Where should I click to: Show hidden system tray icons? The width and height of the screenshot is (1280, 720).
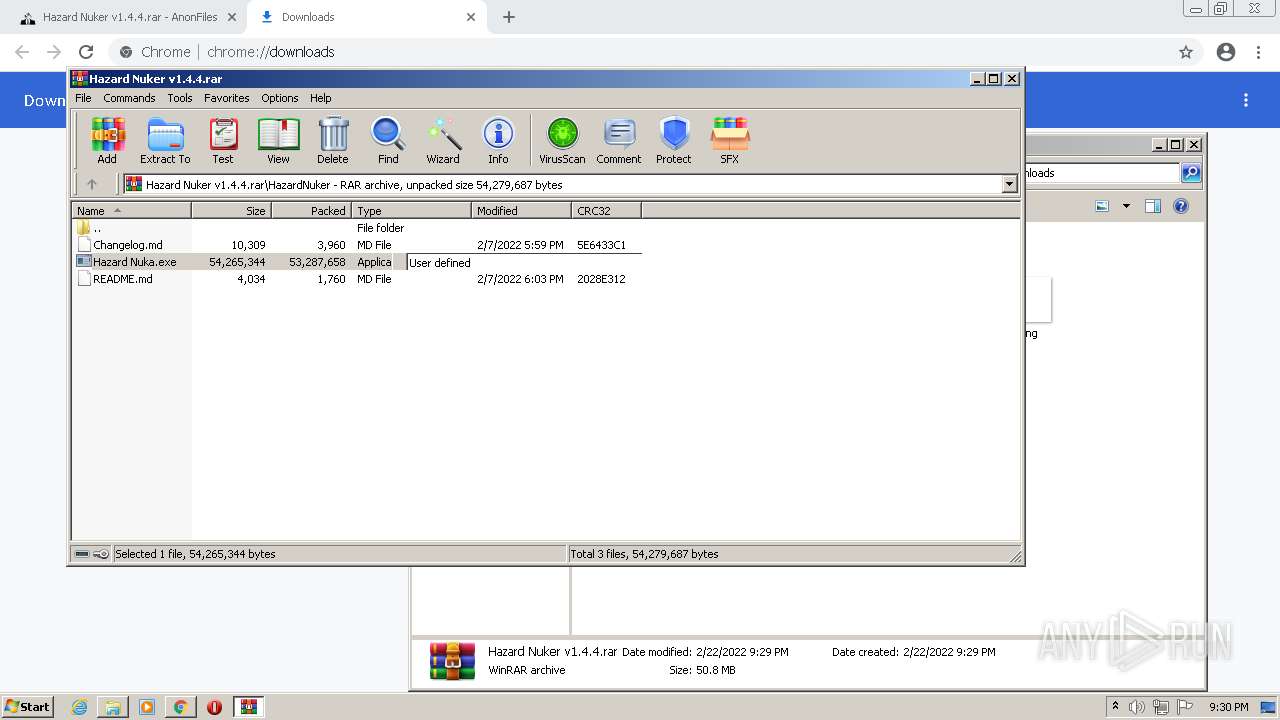(x=1115, y=707)
